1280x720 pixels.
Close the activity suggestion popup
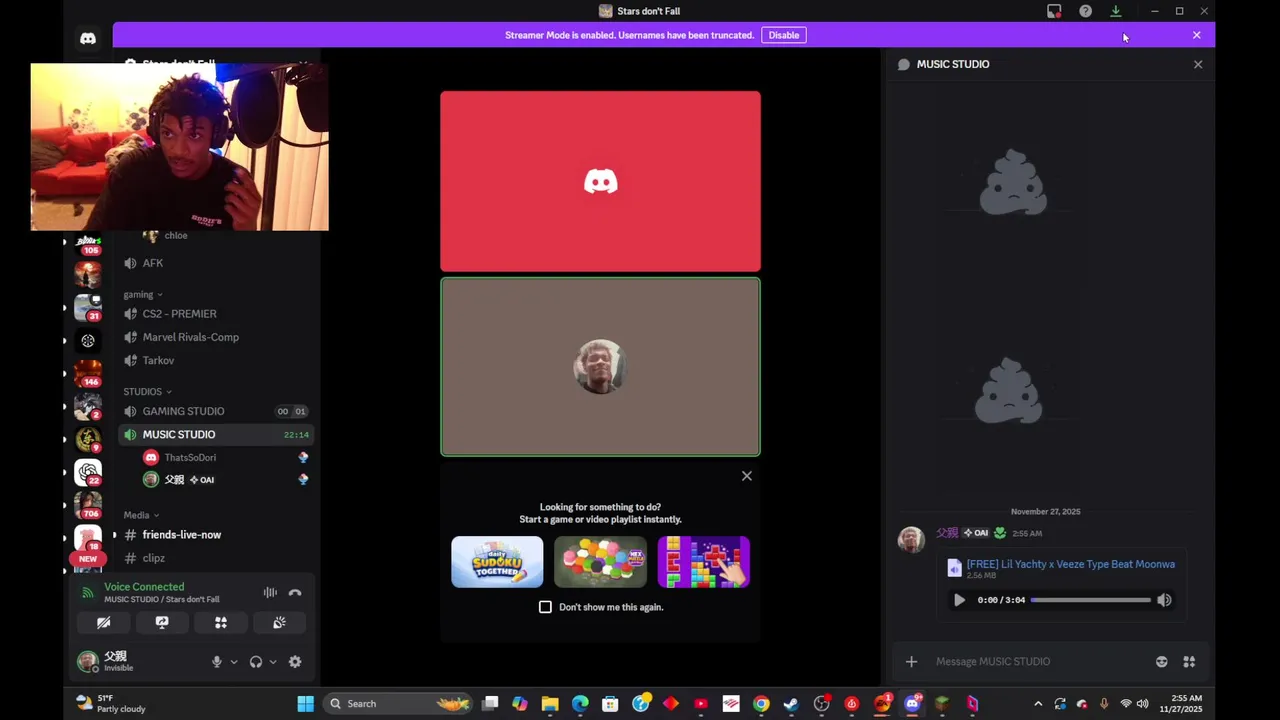746,476
